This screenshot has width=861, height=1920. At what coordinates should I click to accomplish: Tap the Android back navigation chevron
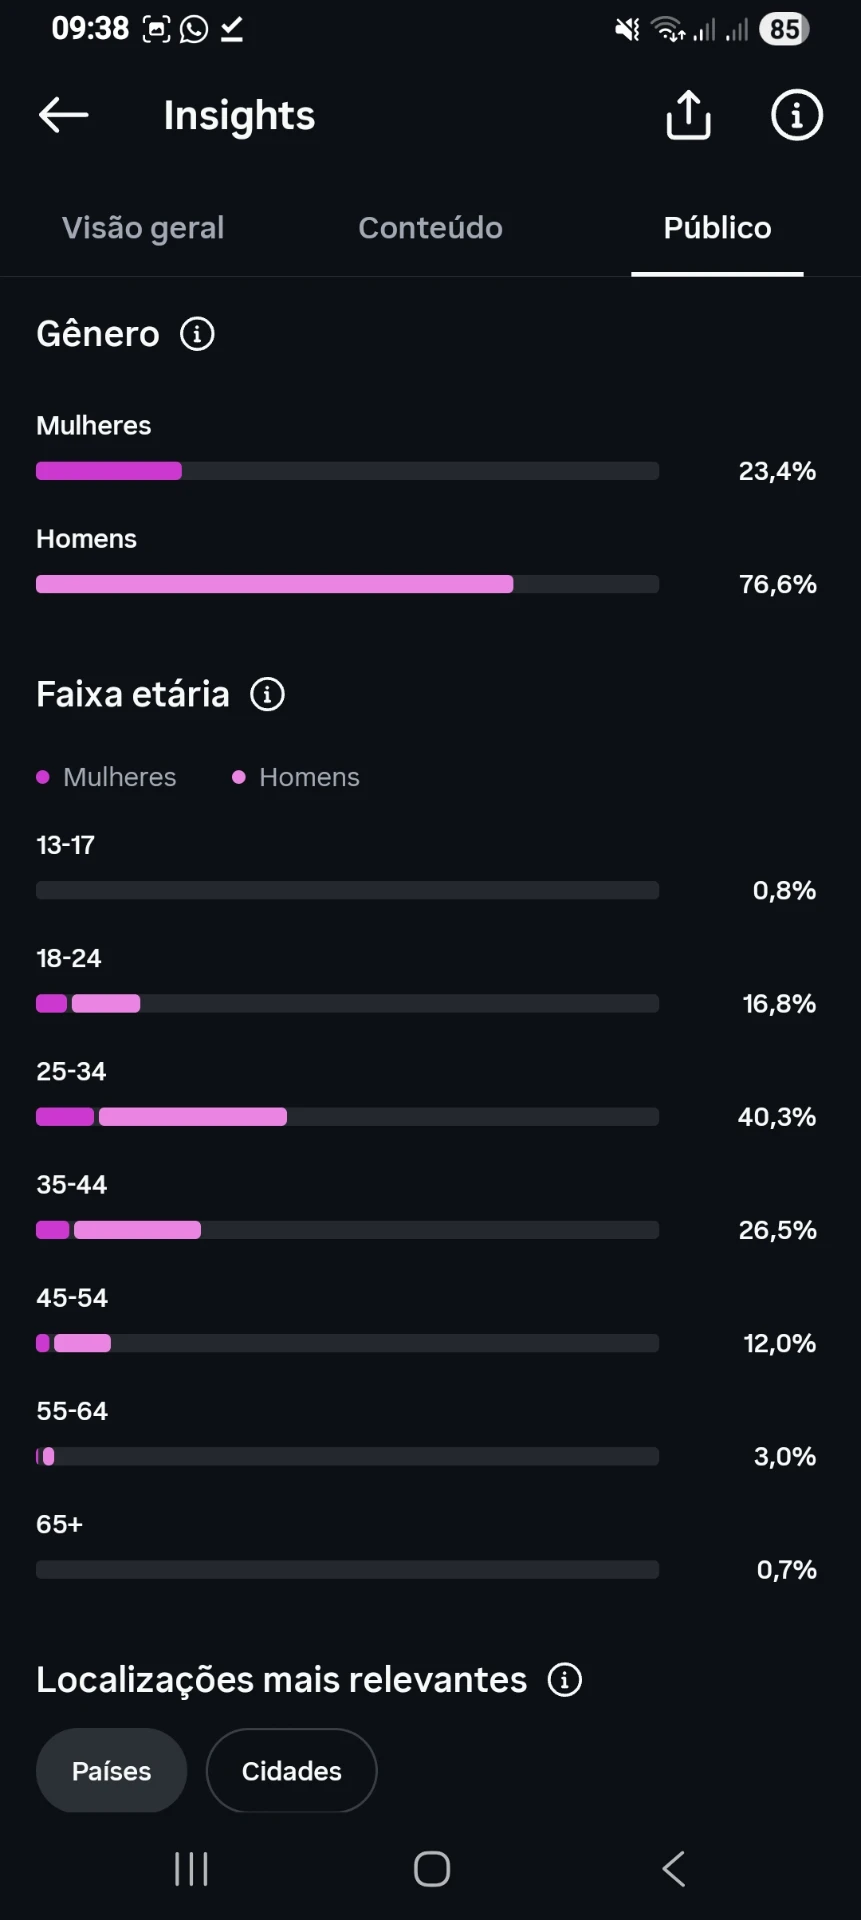[674, 1868]
